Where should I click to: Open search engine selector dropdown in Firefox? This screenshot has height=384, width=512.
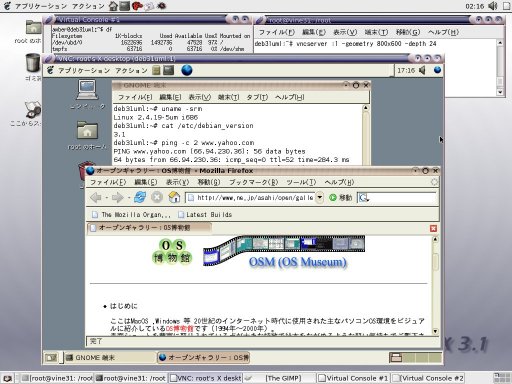pyautogui.click(x=363, y=198)
